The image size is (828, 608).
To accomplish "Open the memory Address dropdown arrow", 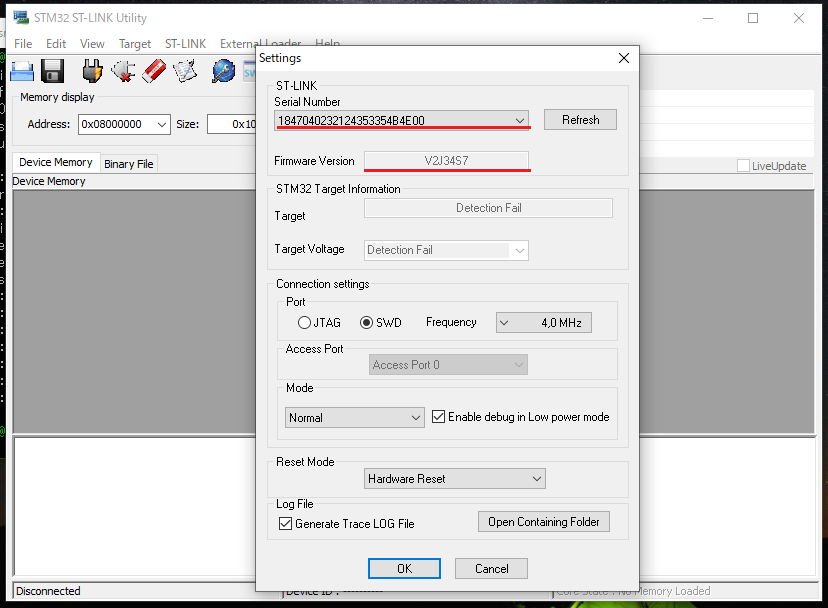I will (162, 125).
